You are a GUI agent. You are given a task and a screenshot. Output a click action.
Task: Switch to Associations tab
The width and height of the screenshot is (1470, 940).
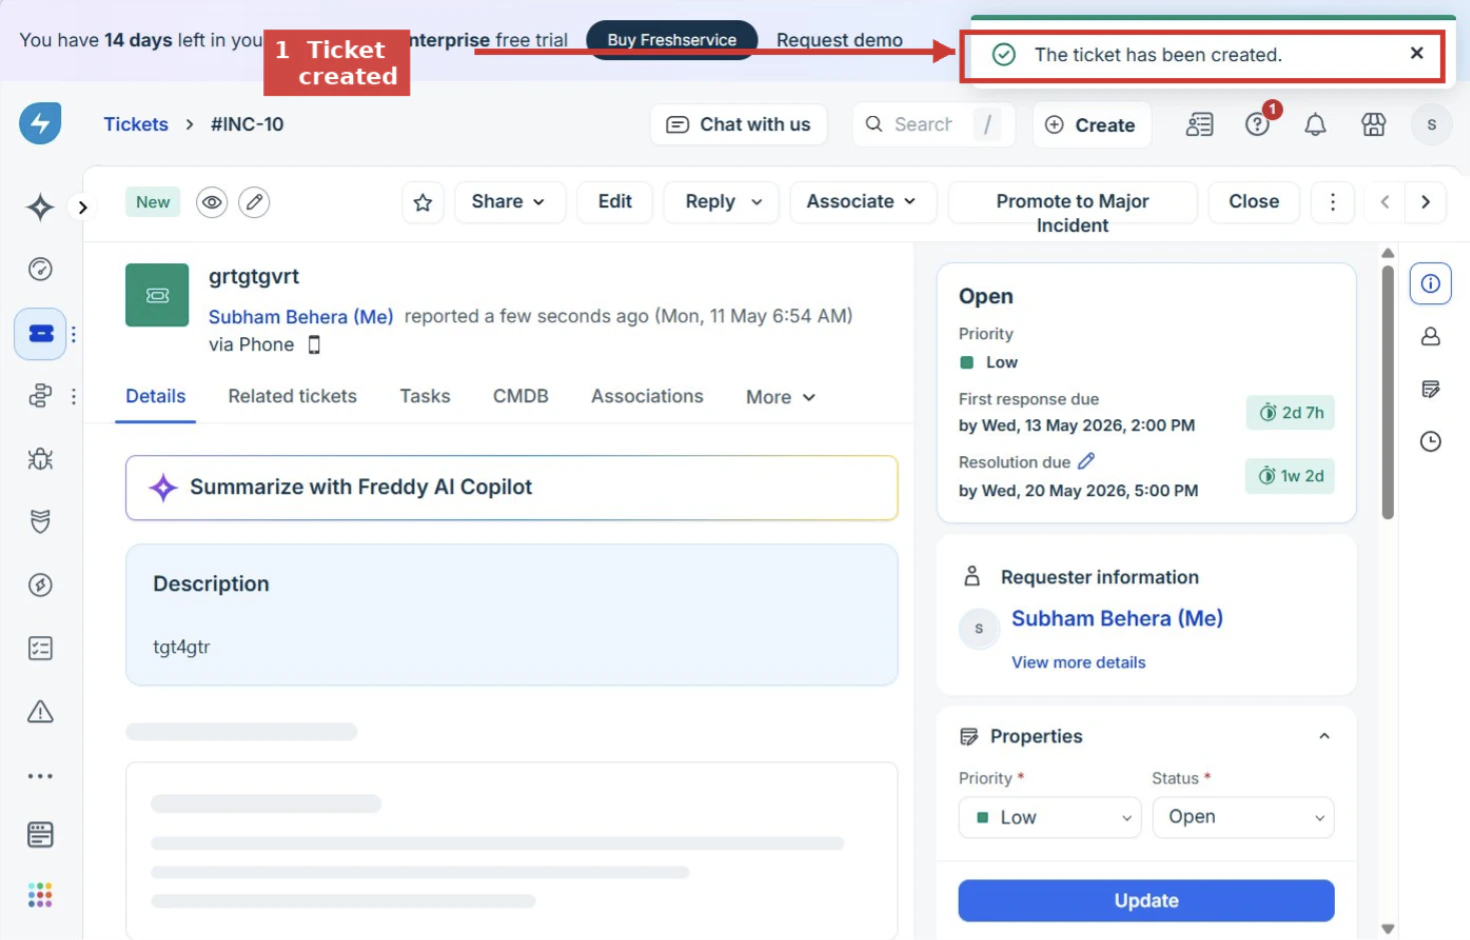(647, 396)
